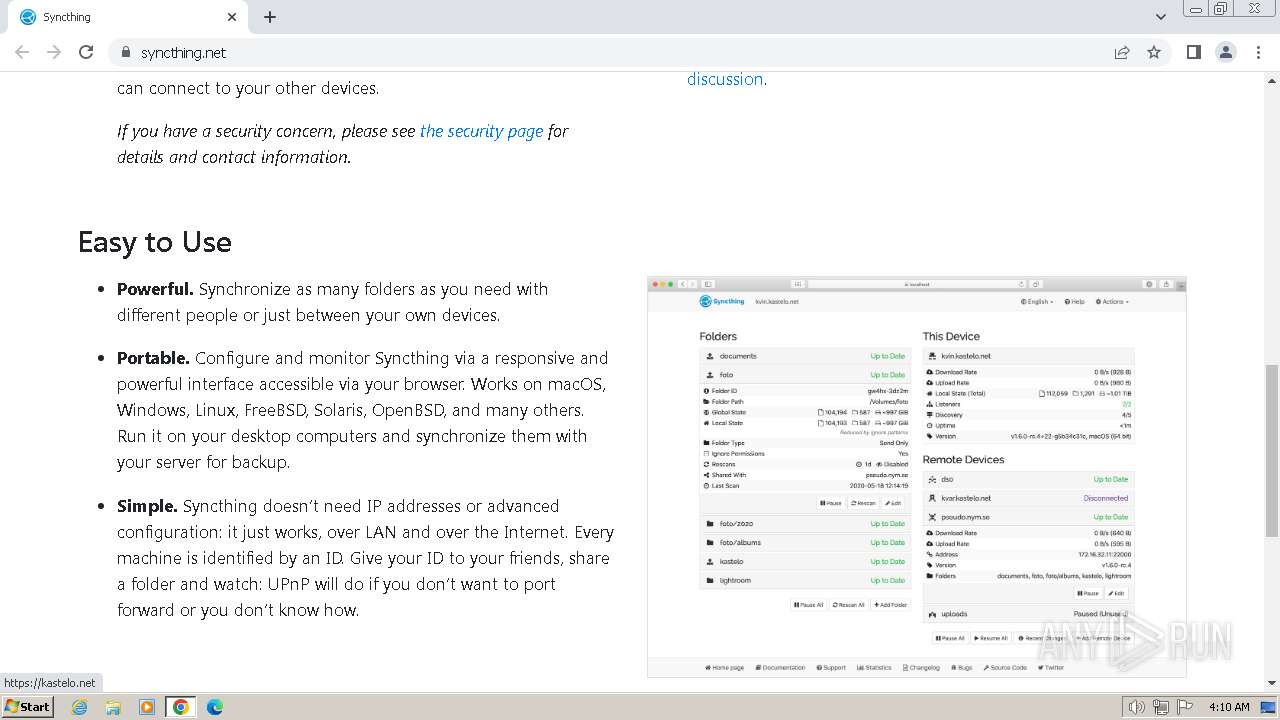Image resolution: width=1280 pixels, height=720 pixels.
Task: Open File Explorer from taskbar
Action: coord(113,707)
